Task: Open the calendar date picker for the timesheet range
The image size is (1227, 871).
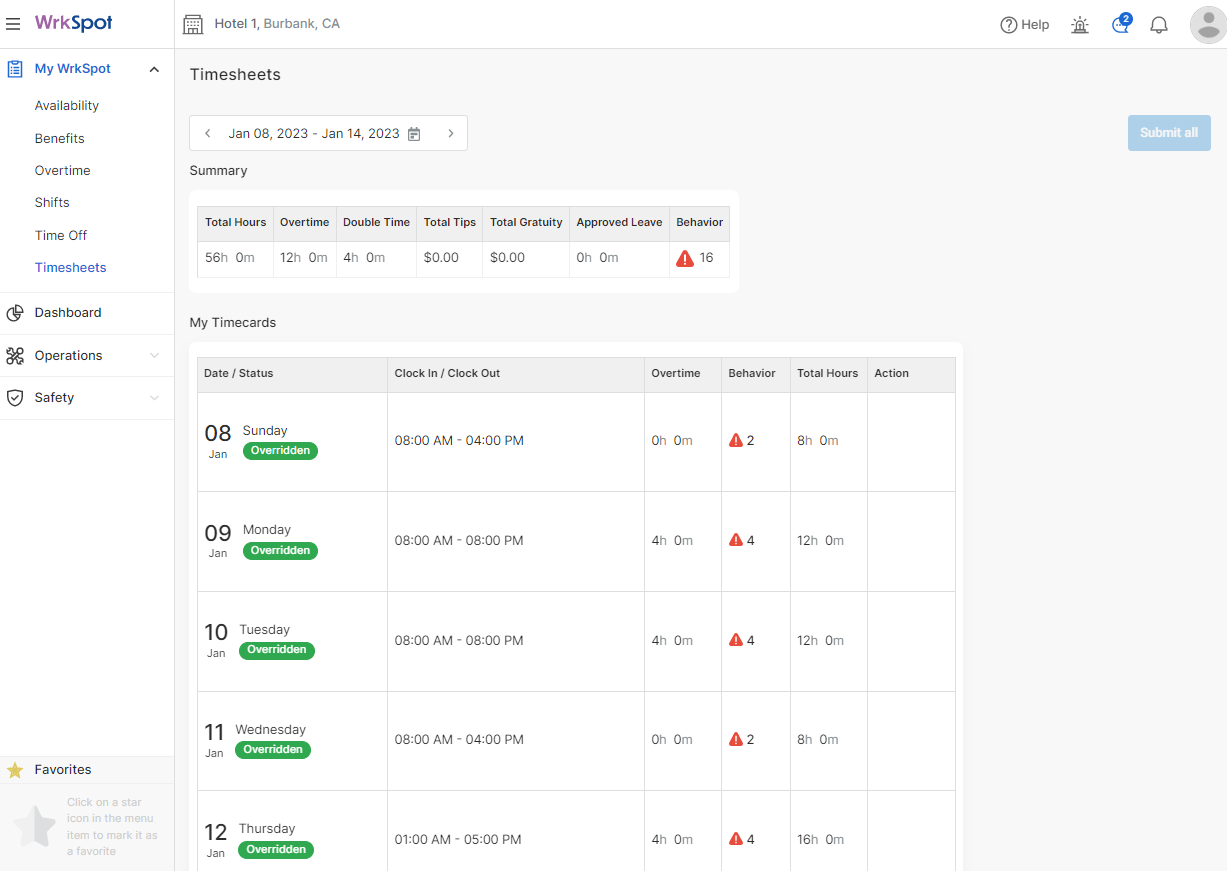Action: click(x=414, y=133)
